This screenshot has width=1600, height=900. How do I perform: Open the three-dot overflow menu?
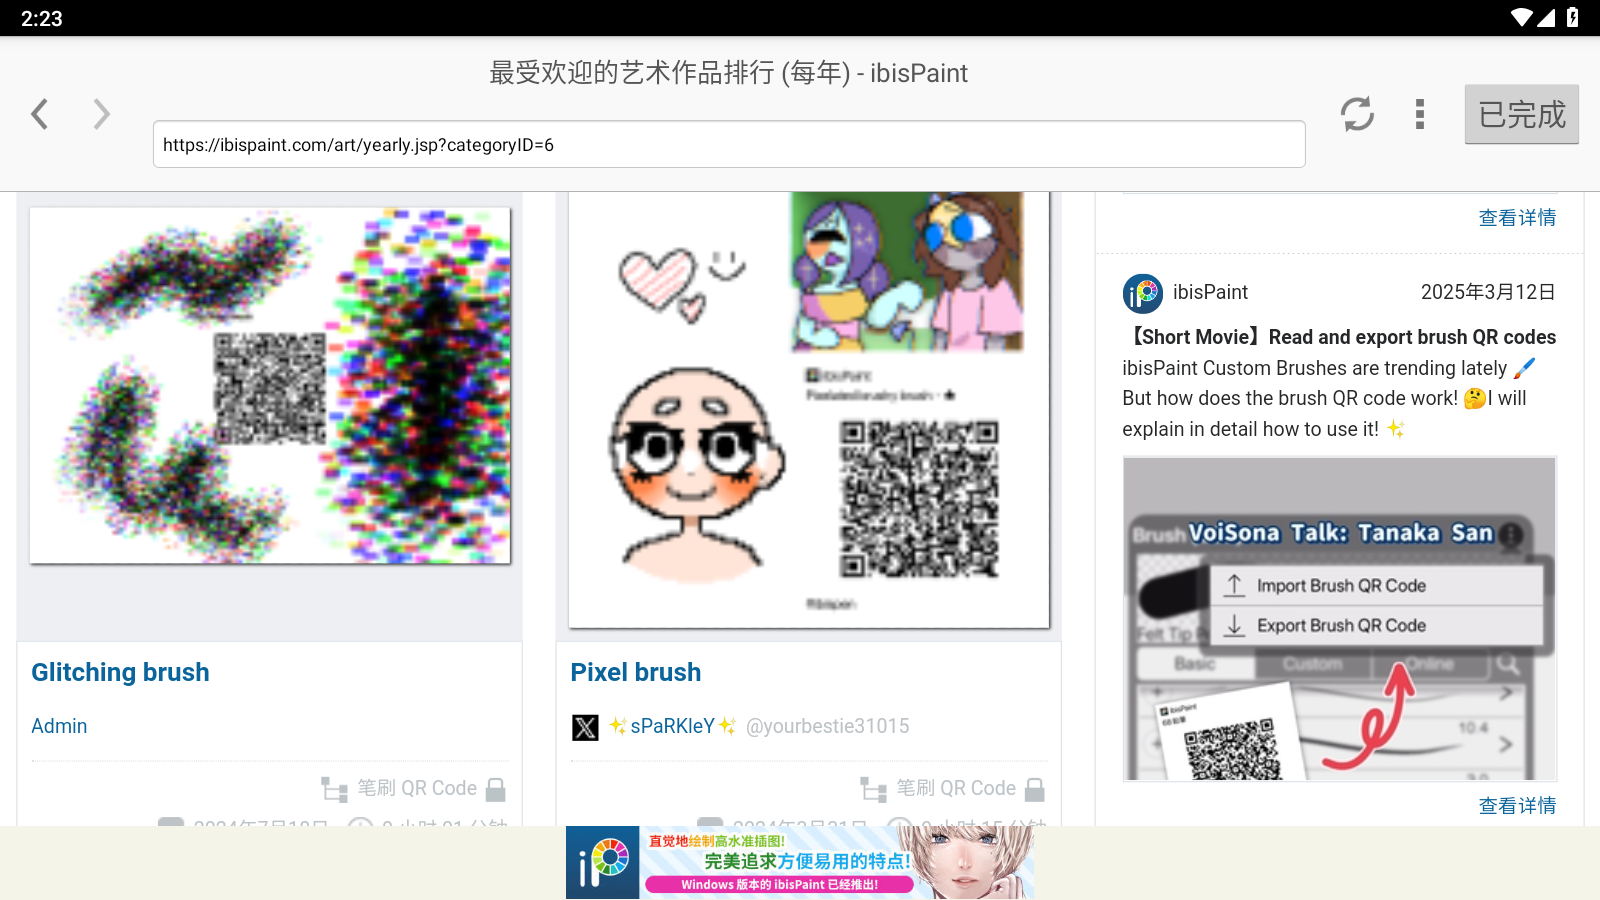pyautogui.click(x=1420, y=114)
